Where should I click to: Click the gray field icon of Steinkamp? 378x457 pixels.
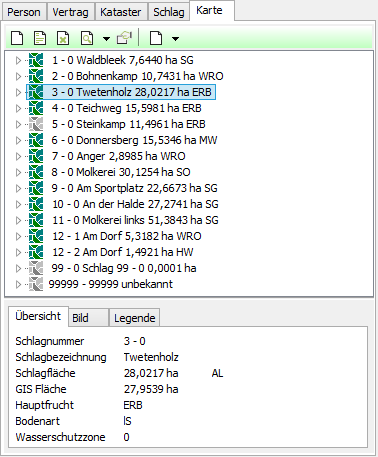tap(36, 124)
